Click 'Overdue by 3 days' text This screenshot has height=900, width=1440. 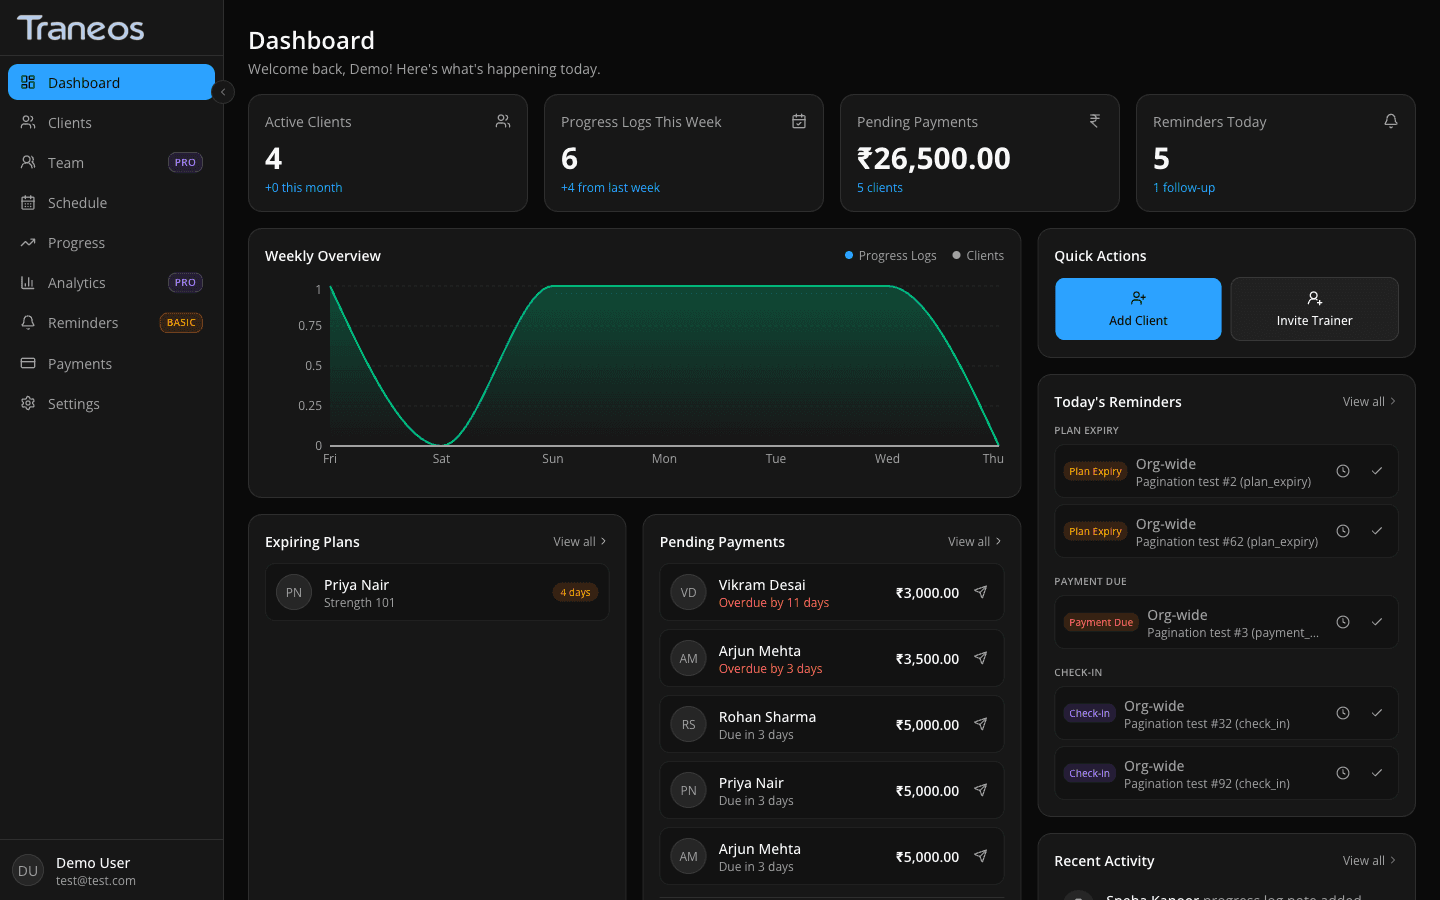click(x=770, y=669)
